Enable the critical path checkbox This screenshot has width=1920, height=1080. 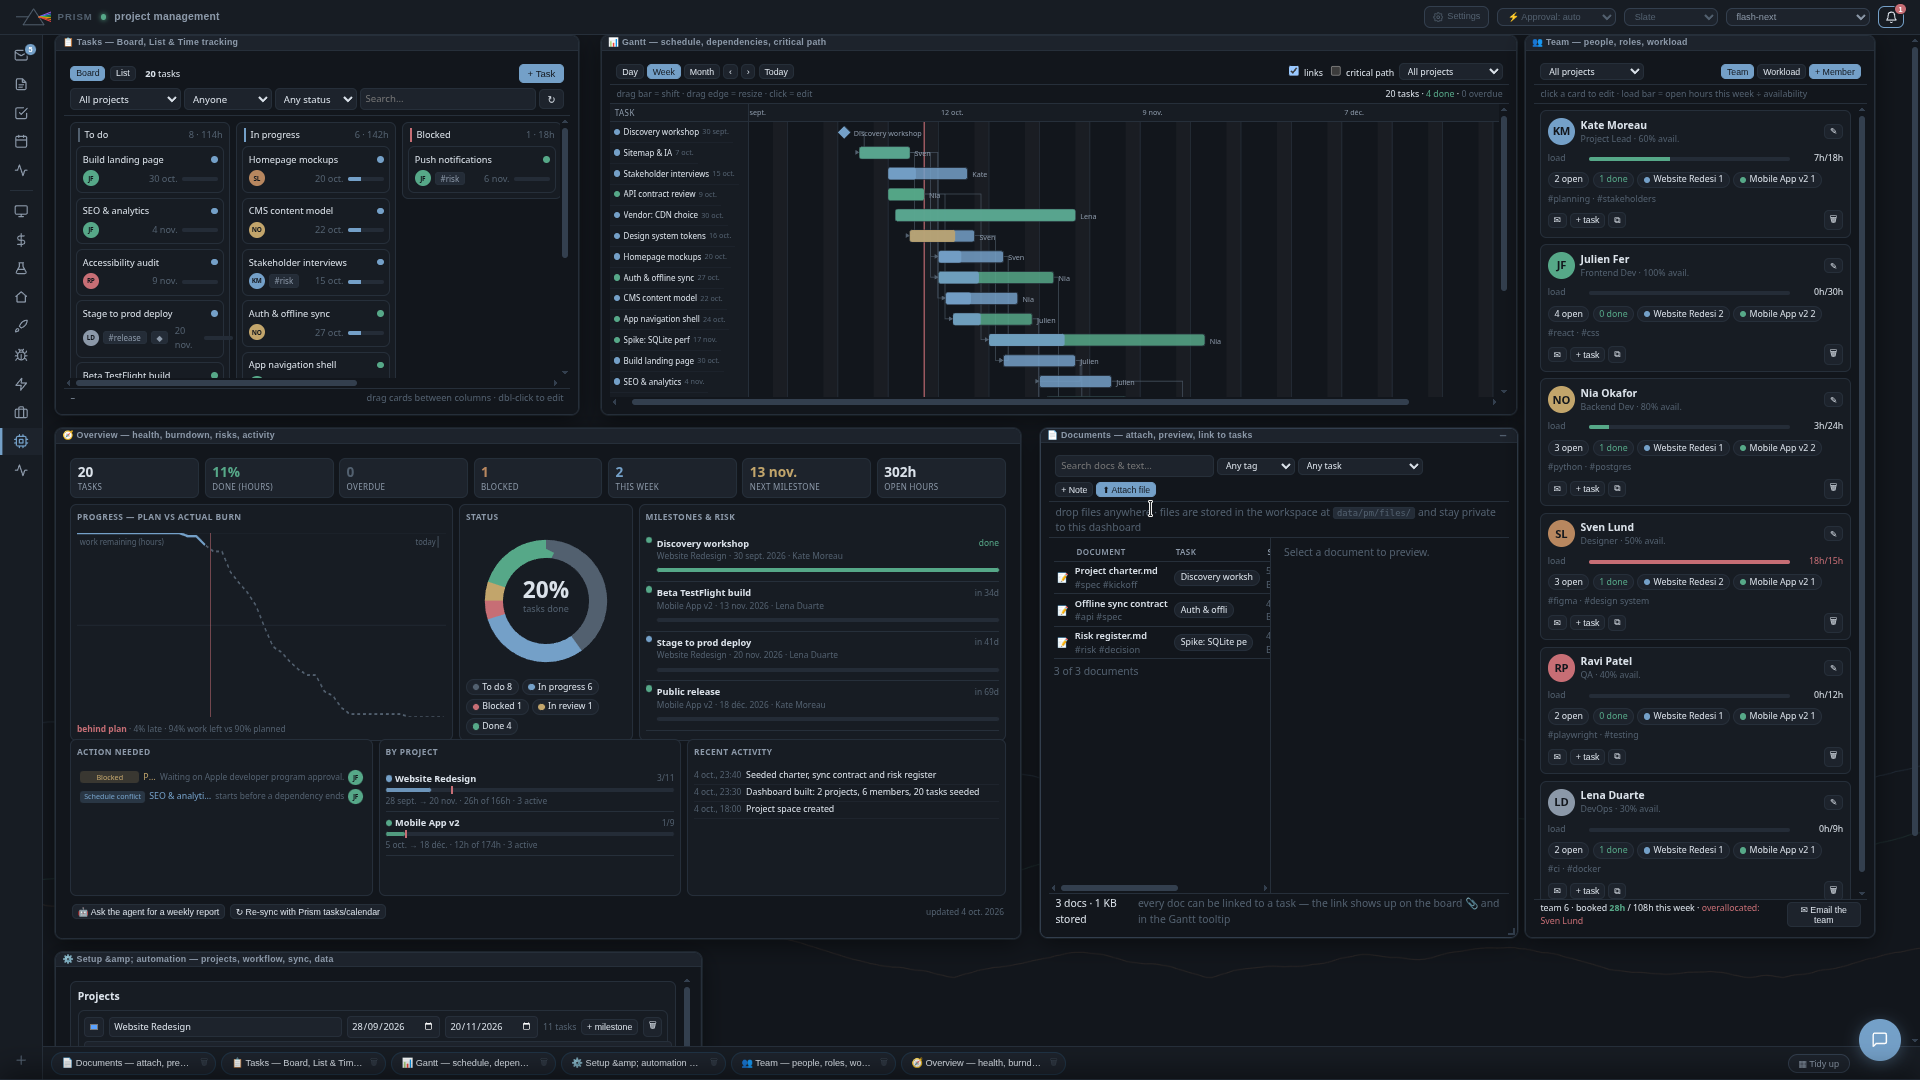[x=1336, y=71]
